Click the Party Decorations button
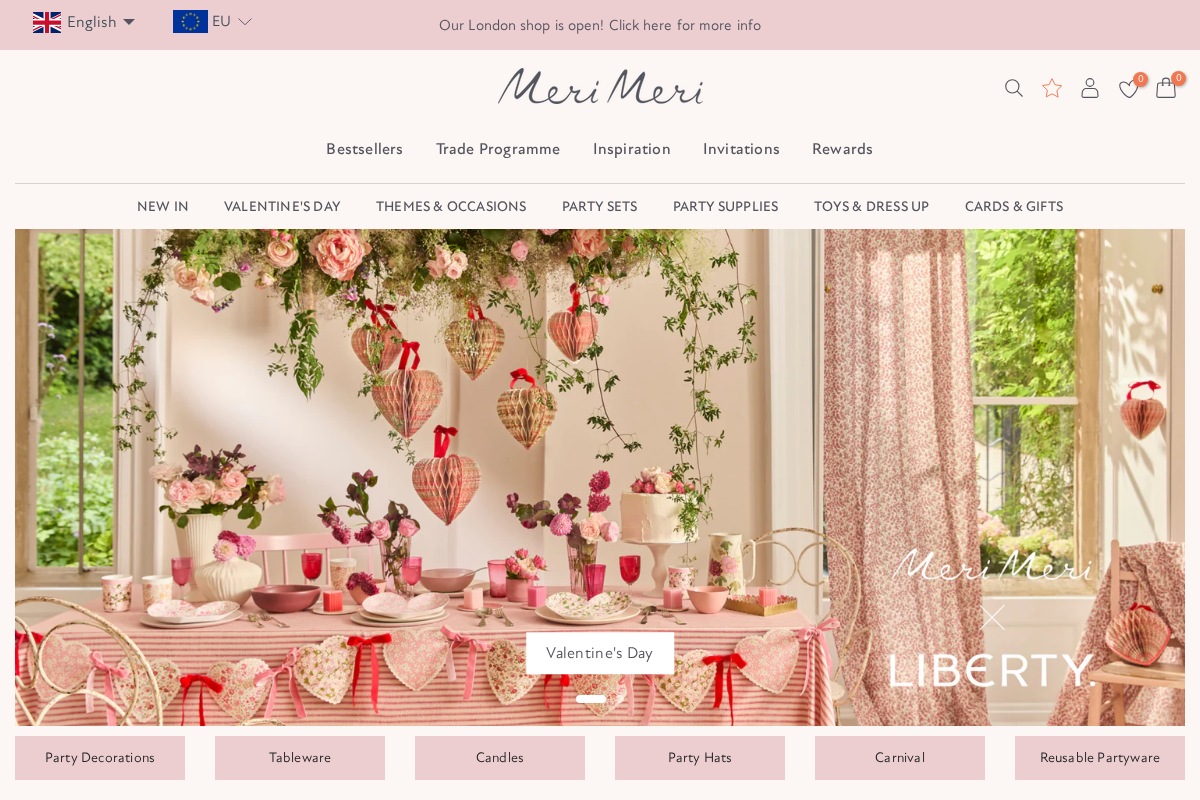 click(99, 757)
